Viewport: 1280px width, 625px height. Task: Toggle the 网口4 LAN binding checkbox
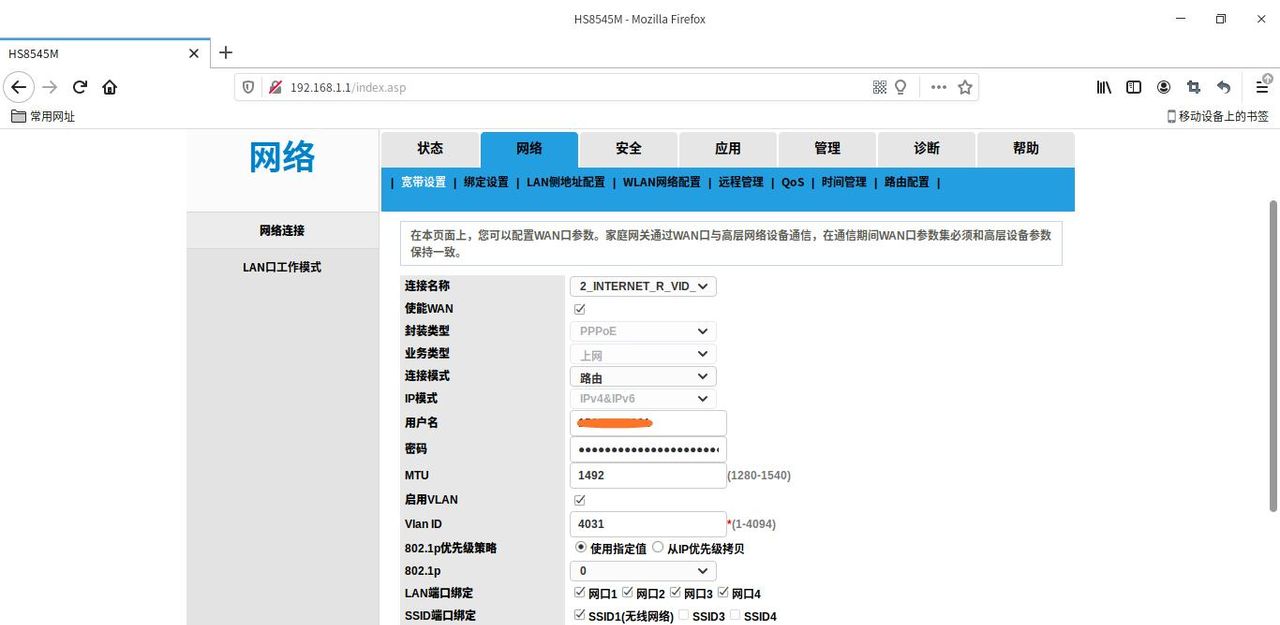point(724,593)
